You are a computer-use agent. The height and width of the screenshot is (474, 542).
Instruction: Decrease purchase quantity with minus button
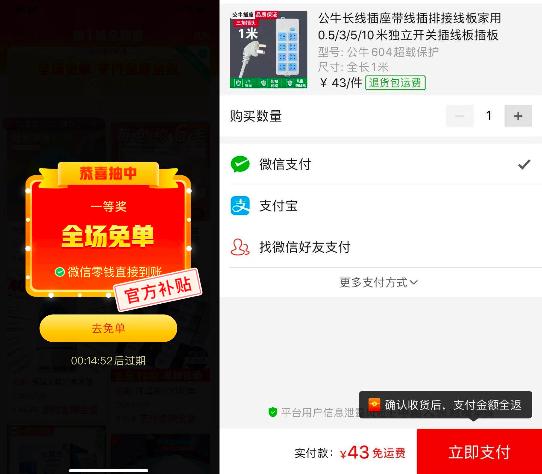pos(460,116)
